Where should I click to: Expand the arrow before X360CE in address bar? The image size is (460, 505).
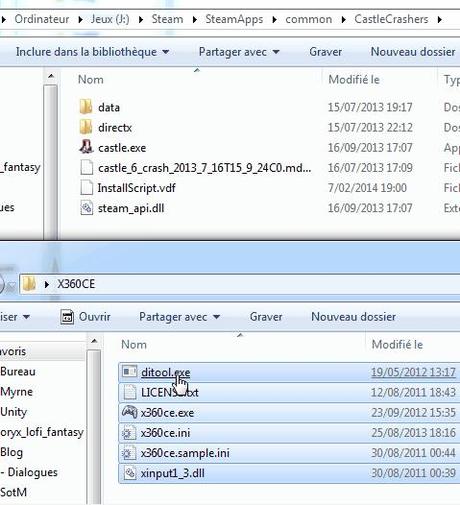click(x=47, y=284)
